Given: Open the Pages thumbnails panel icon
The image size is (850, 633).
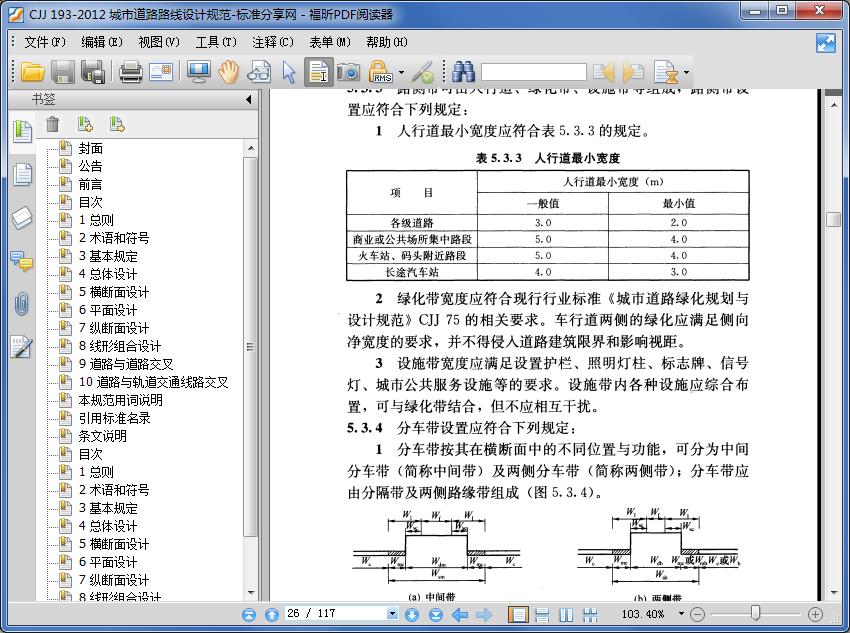Looking at the screenshot, I should [x=22, y=175].
